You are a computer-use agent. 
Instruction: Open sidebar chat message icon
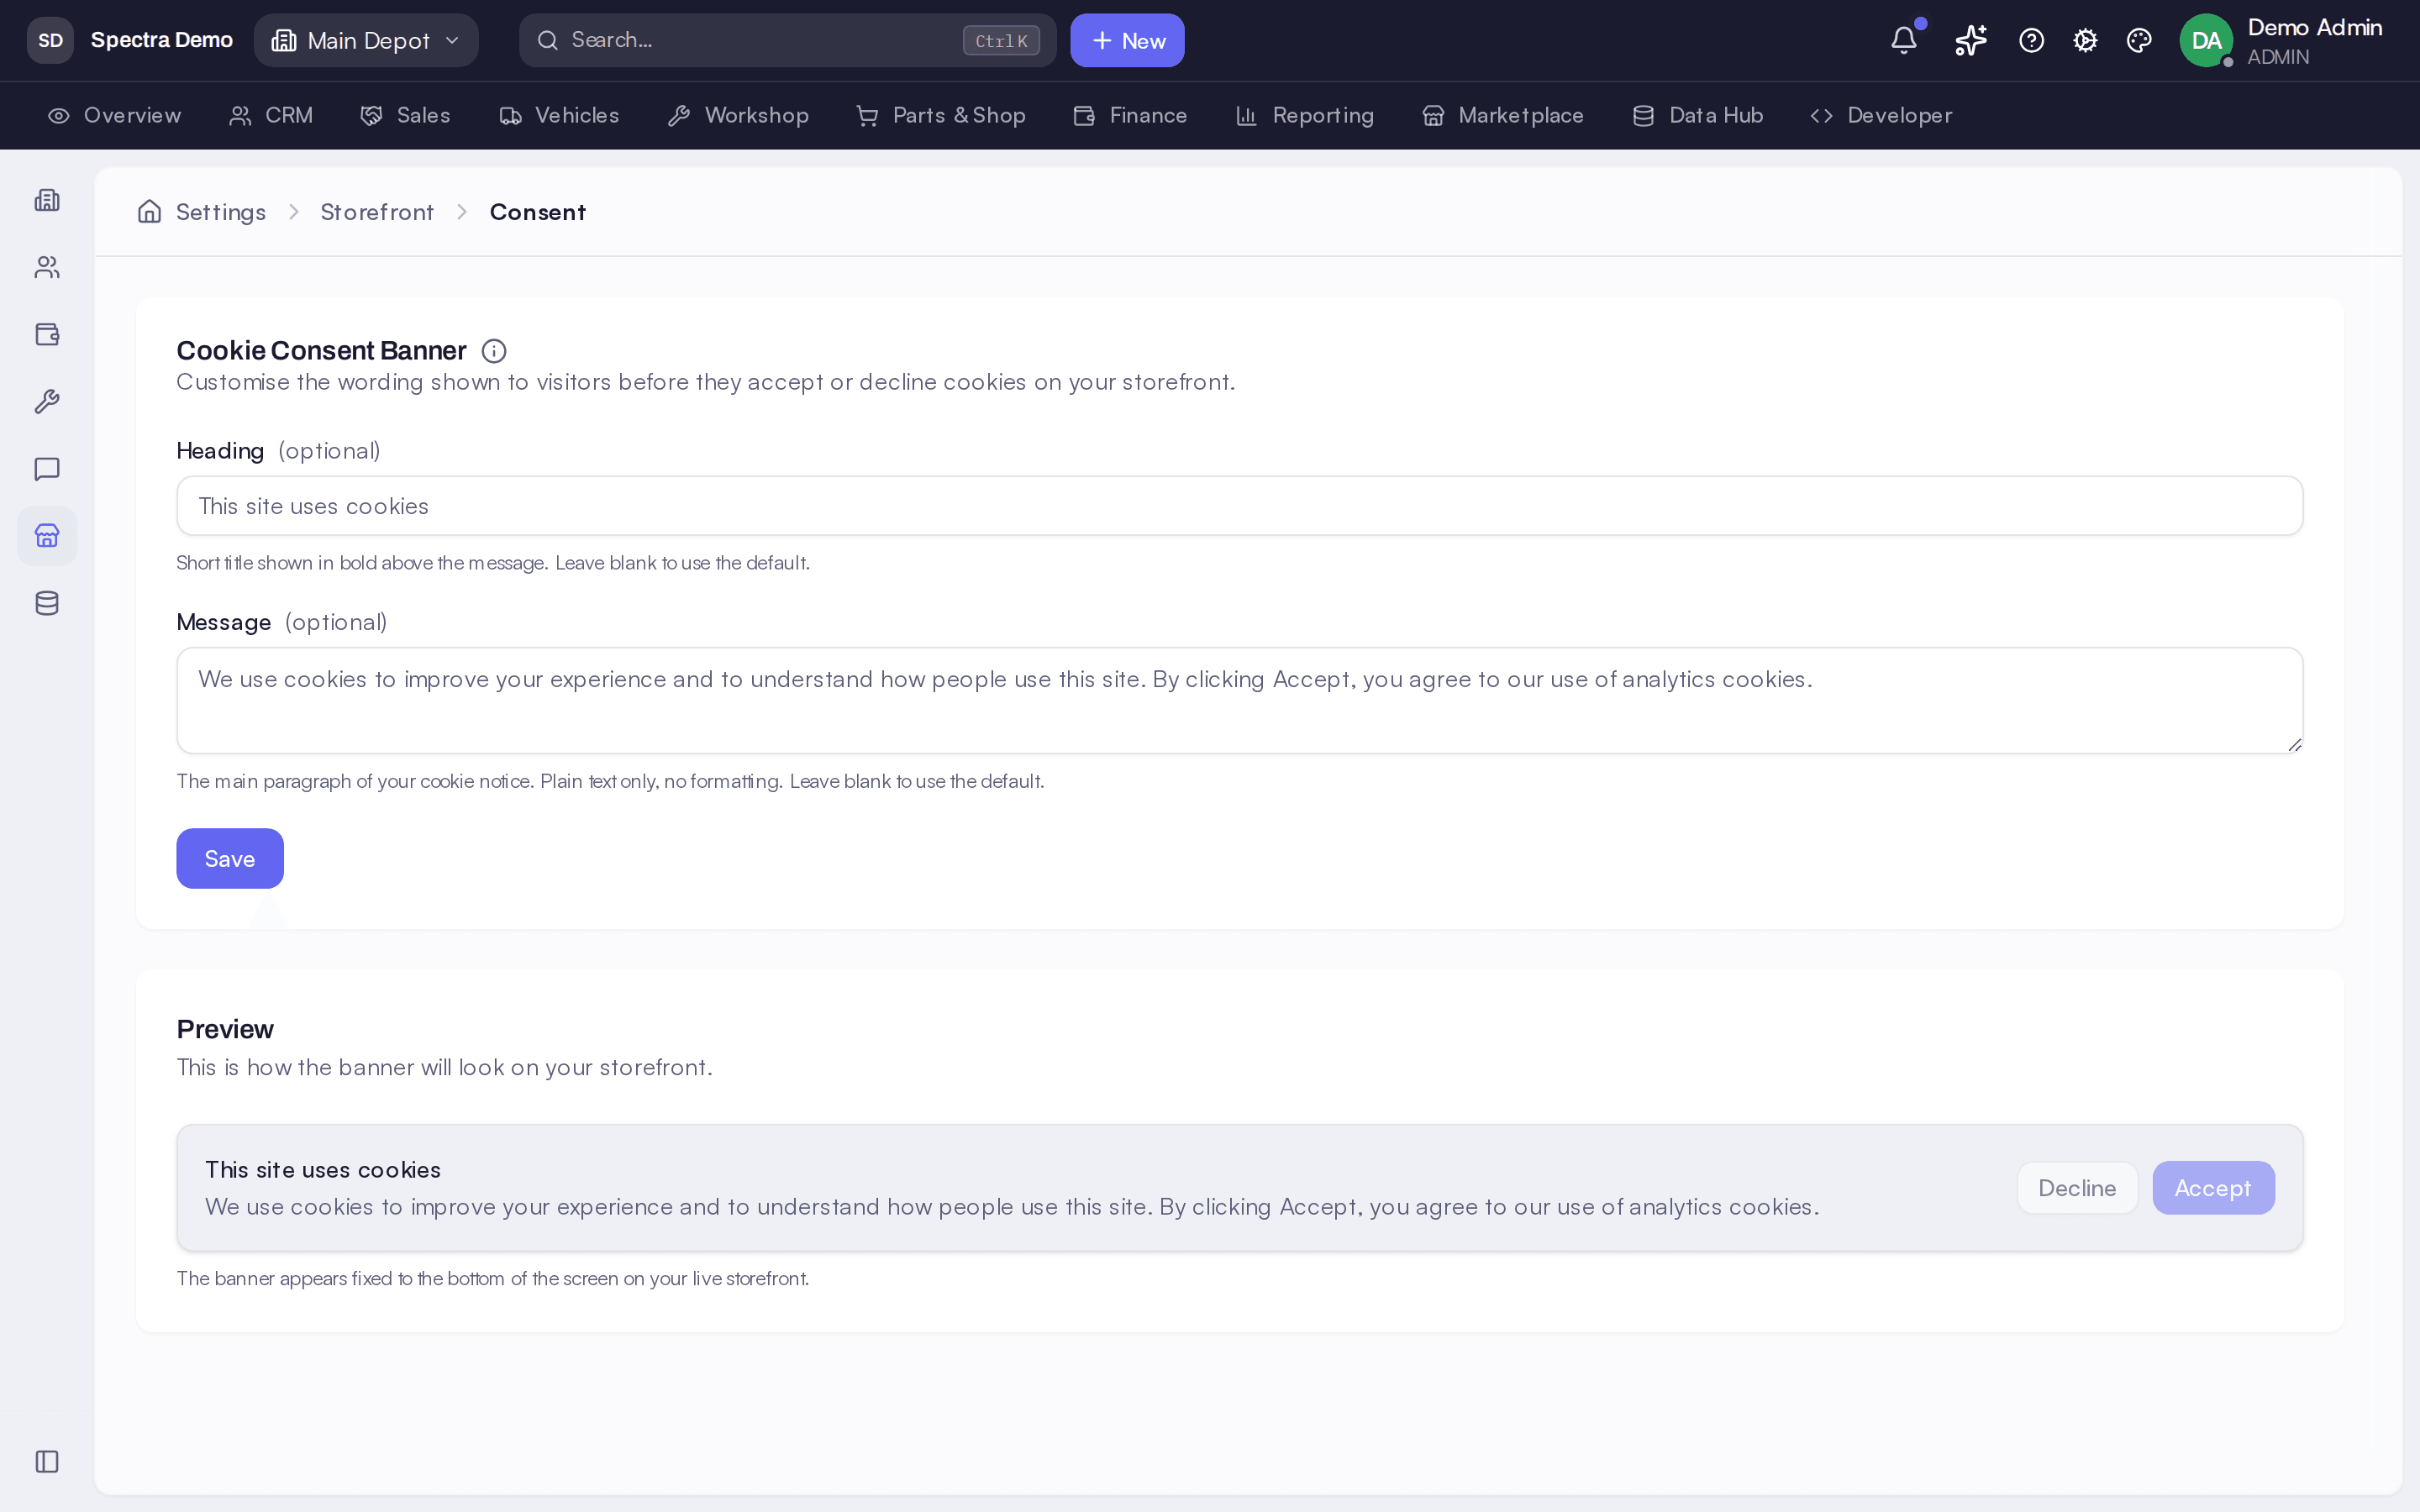pyautogui.click(x=47, y=469)
